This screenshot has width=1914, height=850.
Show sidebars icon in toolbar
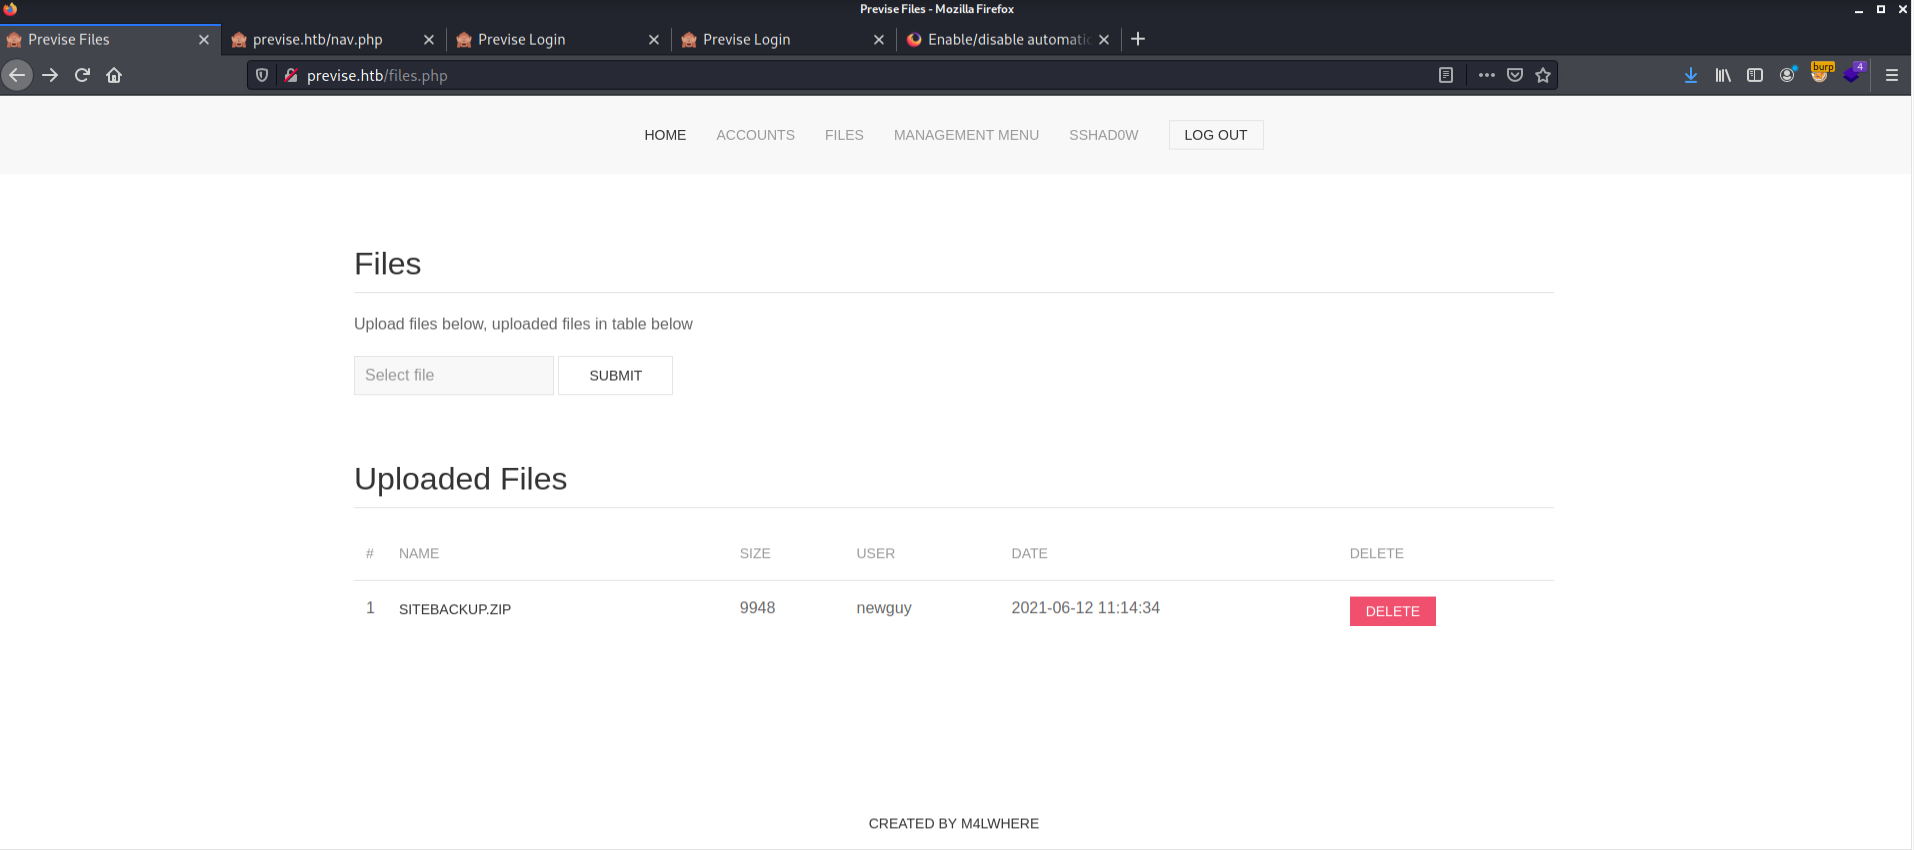pyautogui.click(x=1754, y=75)
